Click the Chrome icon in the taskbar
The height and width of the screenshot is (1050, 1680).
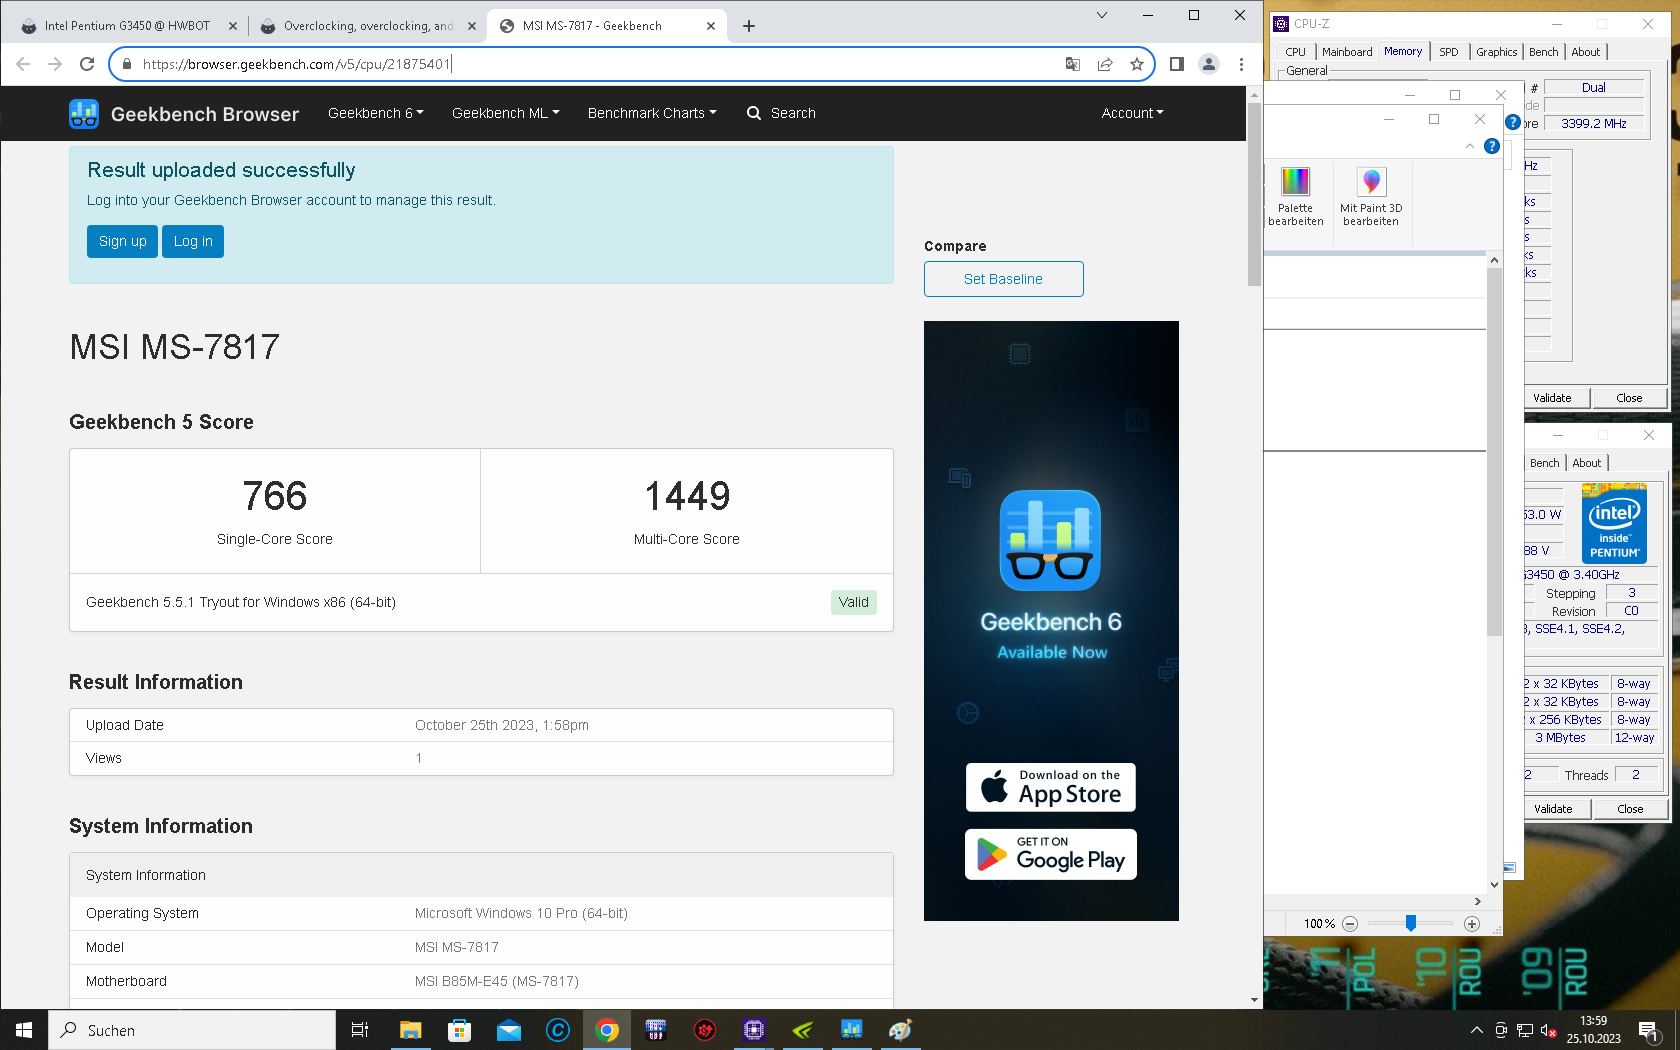pyautogui.click(x=607, y=1030)
